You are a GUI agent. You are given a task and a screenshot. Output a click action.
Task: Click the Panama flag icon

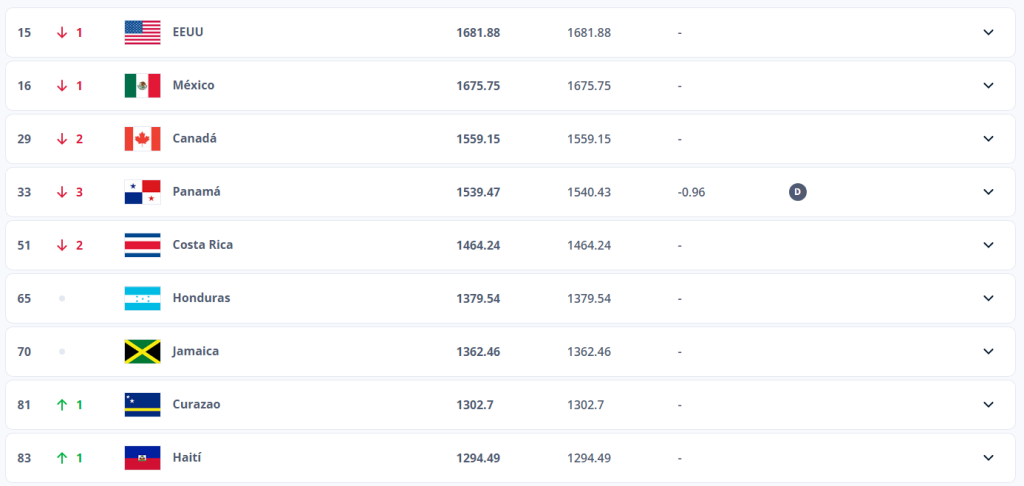(142, 191)
